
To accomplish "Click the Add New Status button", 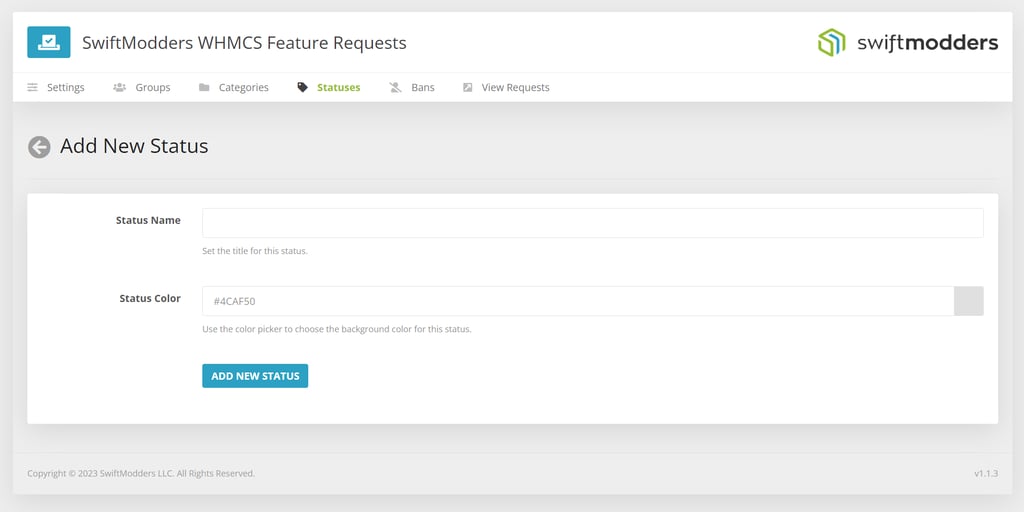I will click(255, 376).
